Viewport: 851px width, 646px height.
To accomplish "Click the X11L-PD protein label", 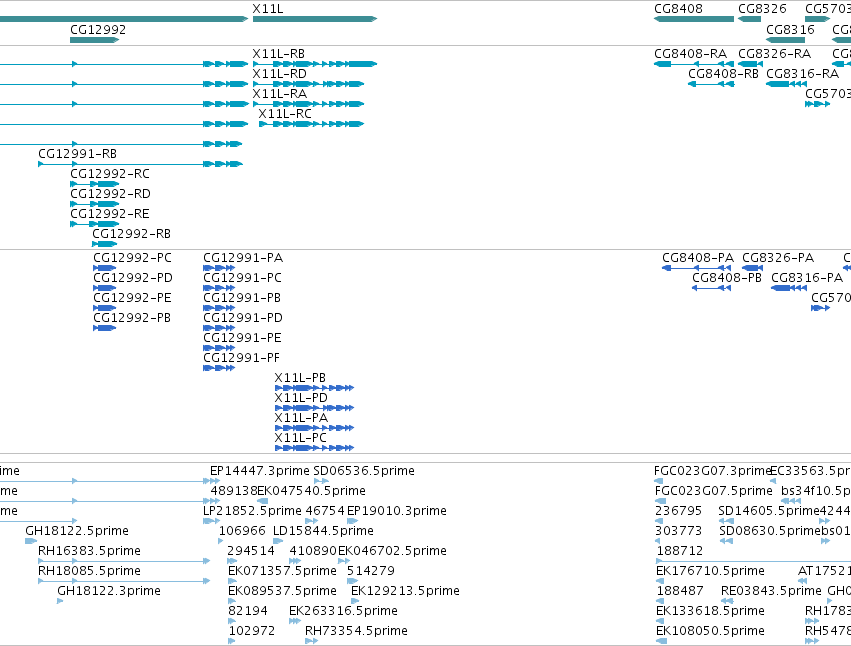I will pos(301,398).
